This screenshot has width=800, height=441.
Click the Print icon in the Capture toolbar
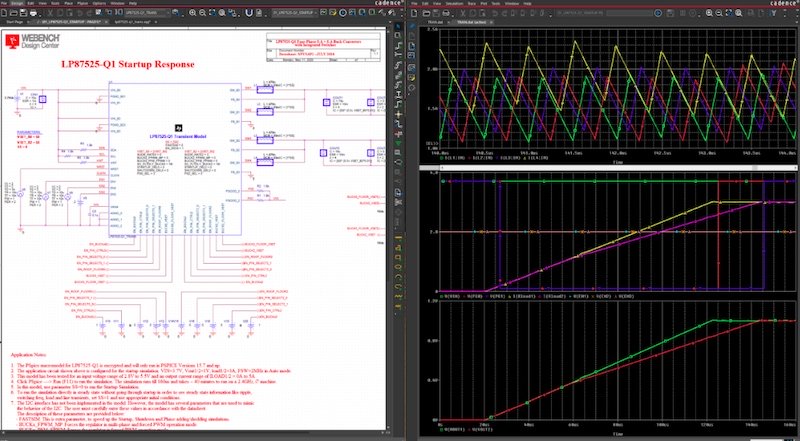[33, 12]
